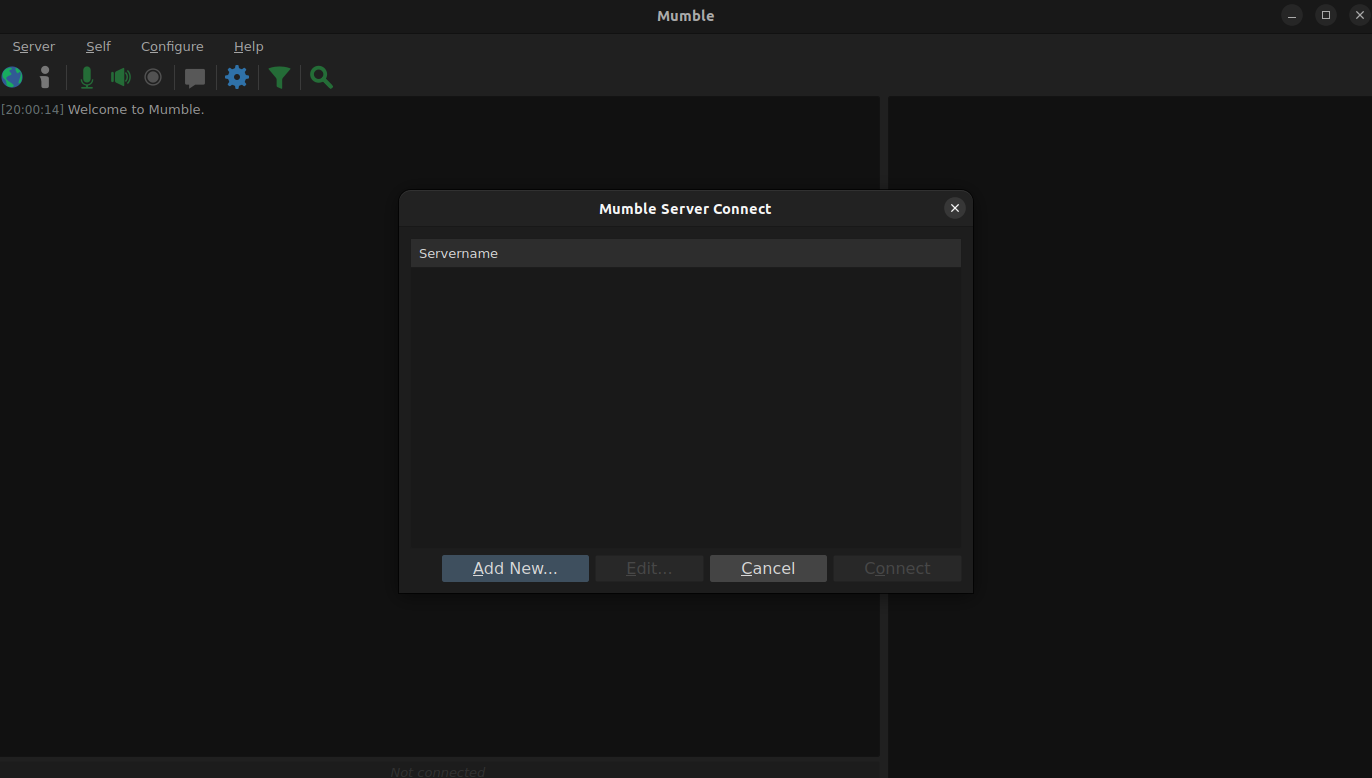Open server information via the info icon
This screenshot has width=1372, height=778.
pos(44,77)
